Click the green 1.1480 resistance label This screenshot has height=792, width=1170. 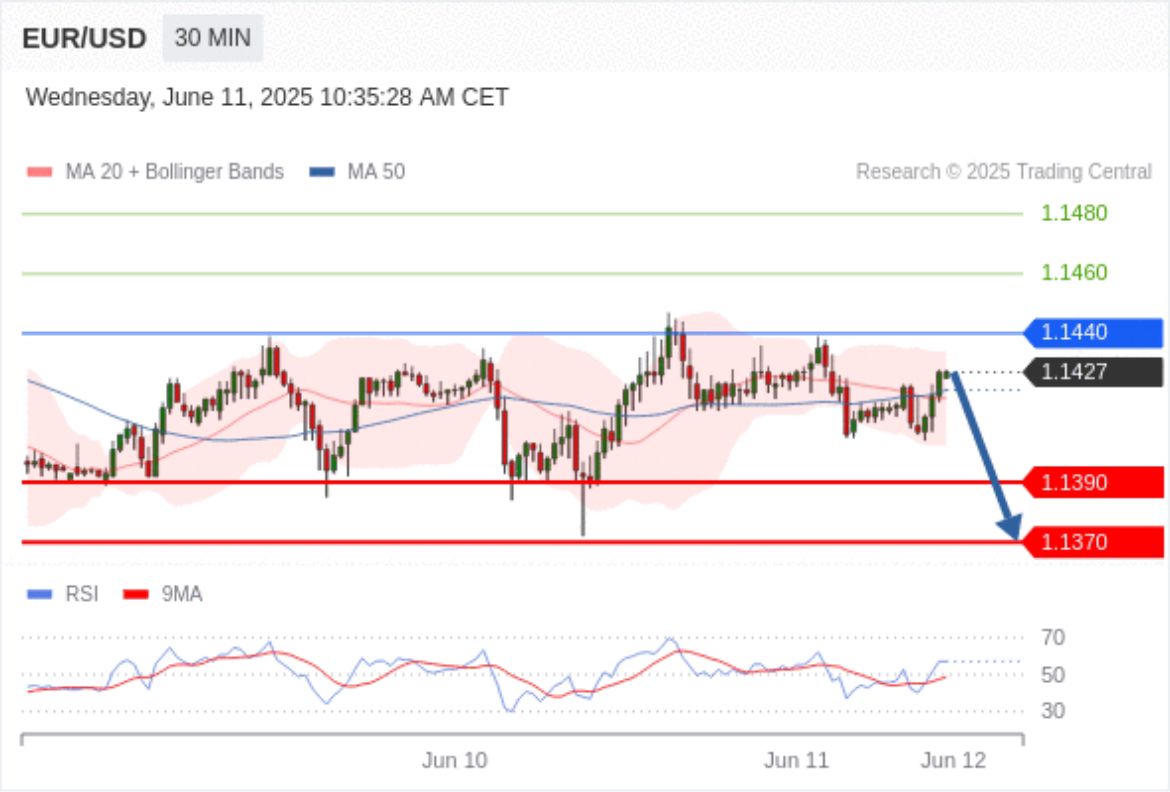pos(1073,213)
